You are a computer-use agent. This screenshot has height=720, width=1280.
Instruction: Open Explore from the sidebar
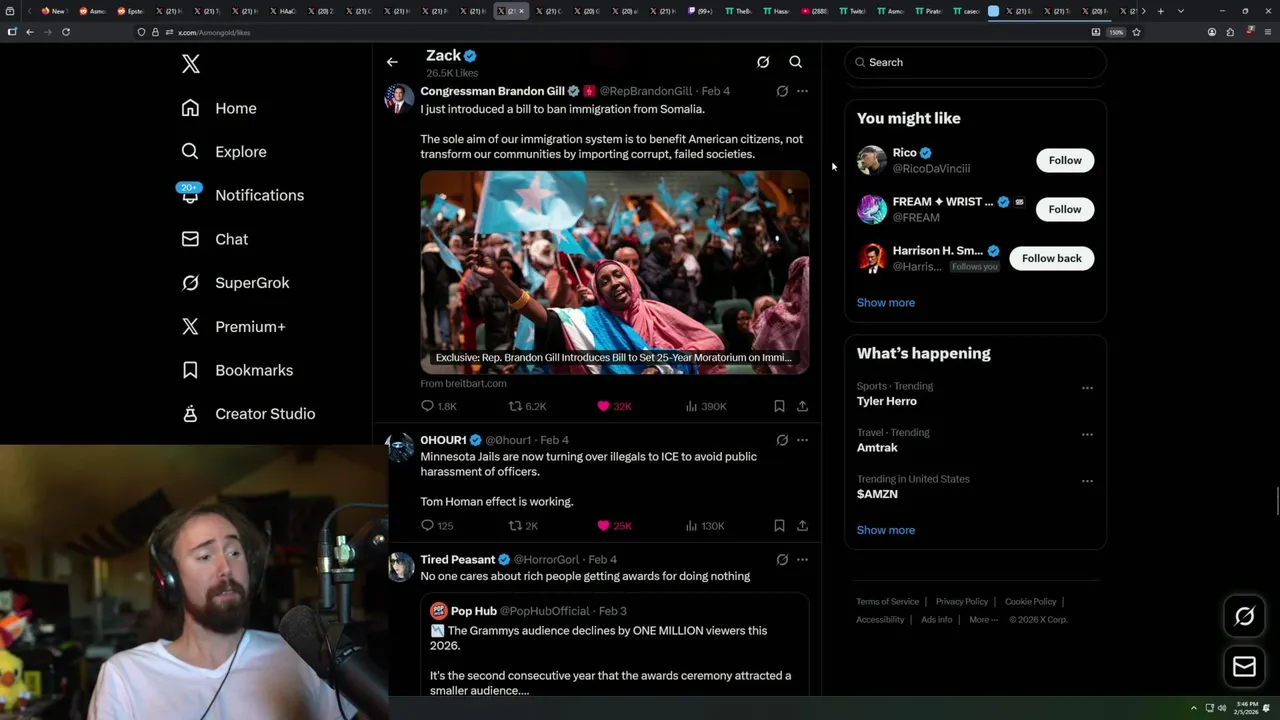click(224, 152)
